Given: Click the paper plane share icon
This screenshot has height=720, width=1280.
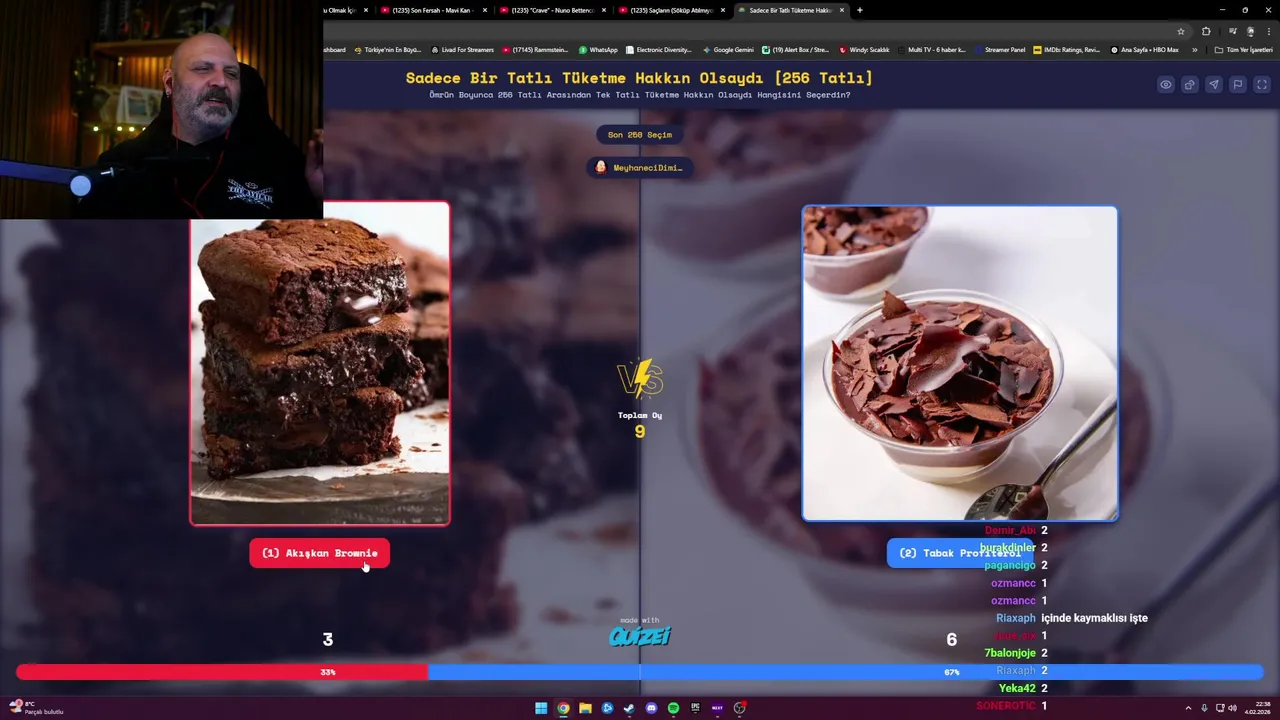Looking at the screenshot, I should tap(1214, 85).
